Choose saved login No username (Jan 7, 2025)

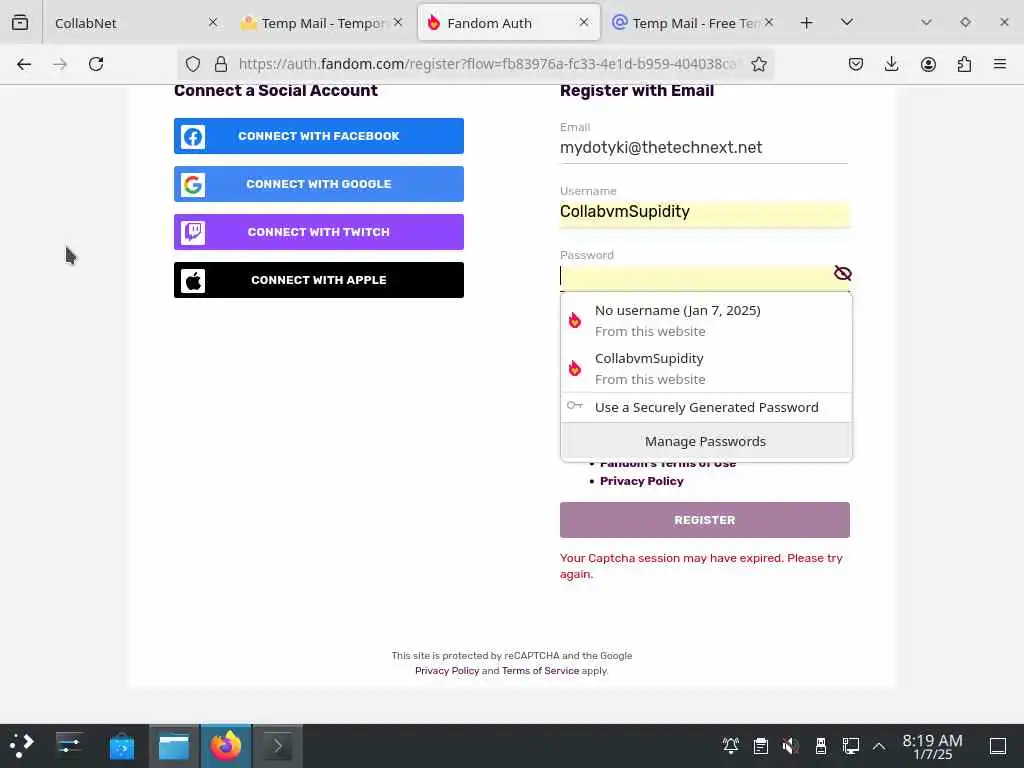pos(706,321)
